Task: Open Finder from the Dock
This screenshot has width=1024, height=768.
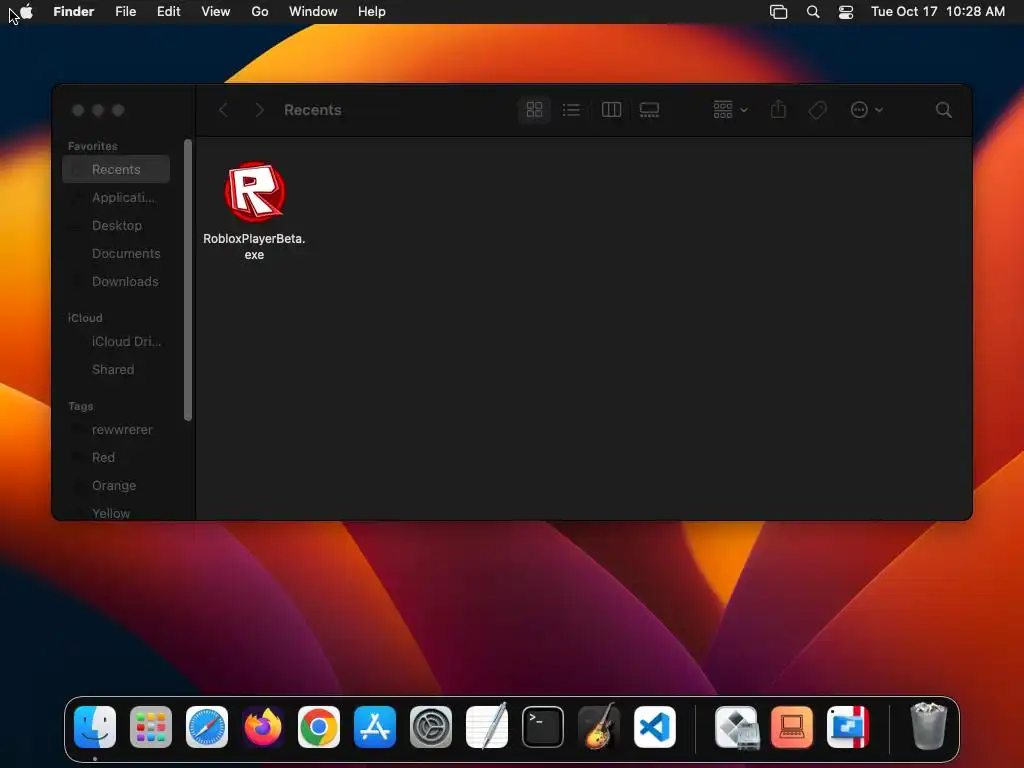Action: click(x=95, y=727)
